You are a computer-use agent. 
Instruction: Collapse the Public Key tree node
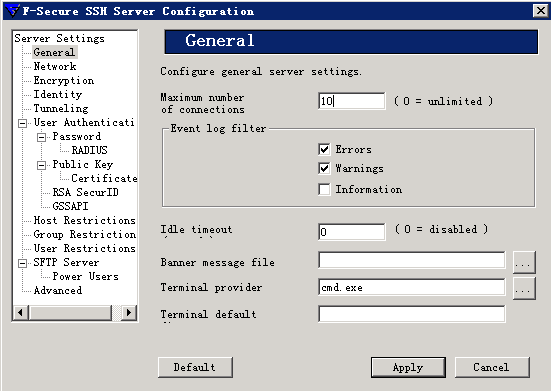pos(41,165)
